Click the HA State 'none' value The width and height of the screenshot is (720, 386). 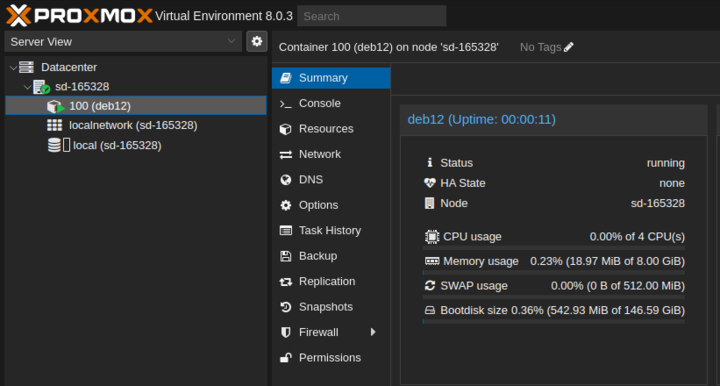coord(672,183)
